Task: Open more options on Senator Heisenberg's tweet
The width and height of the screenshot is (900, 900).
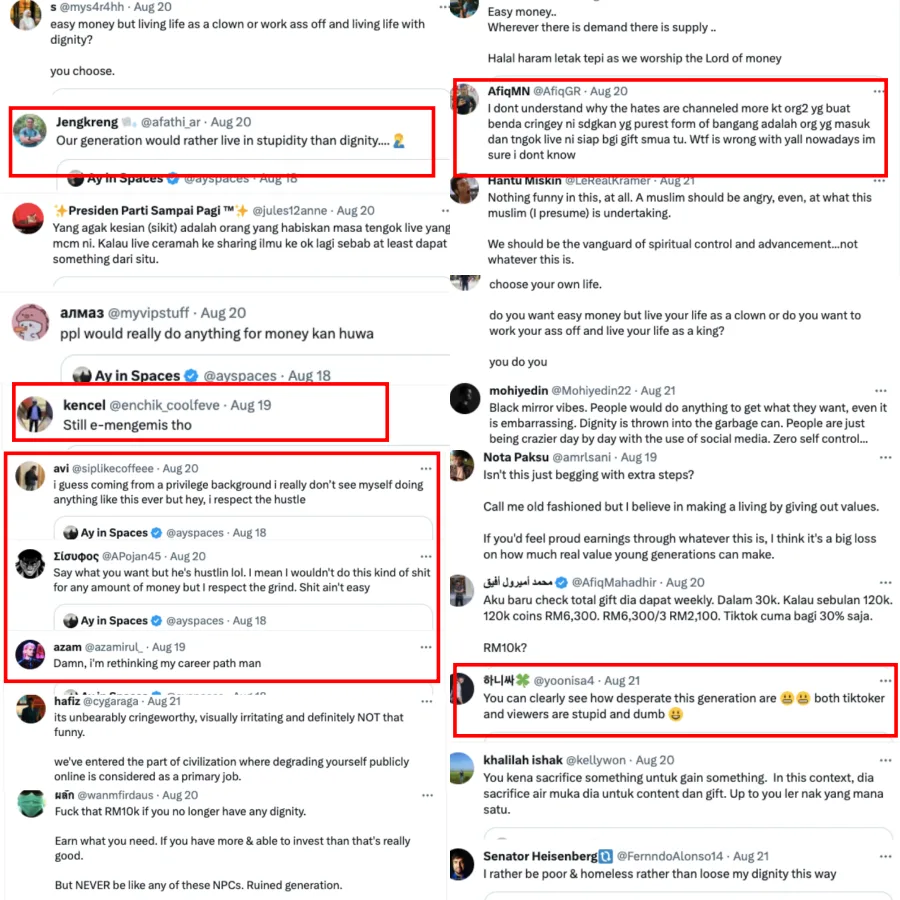Action: [x=885, y=856]
